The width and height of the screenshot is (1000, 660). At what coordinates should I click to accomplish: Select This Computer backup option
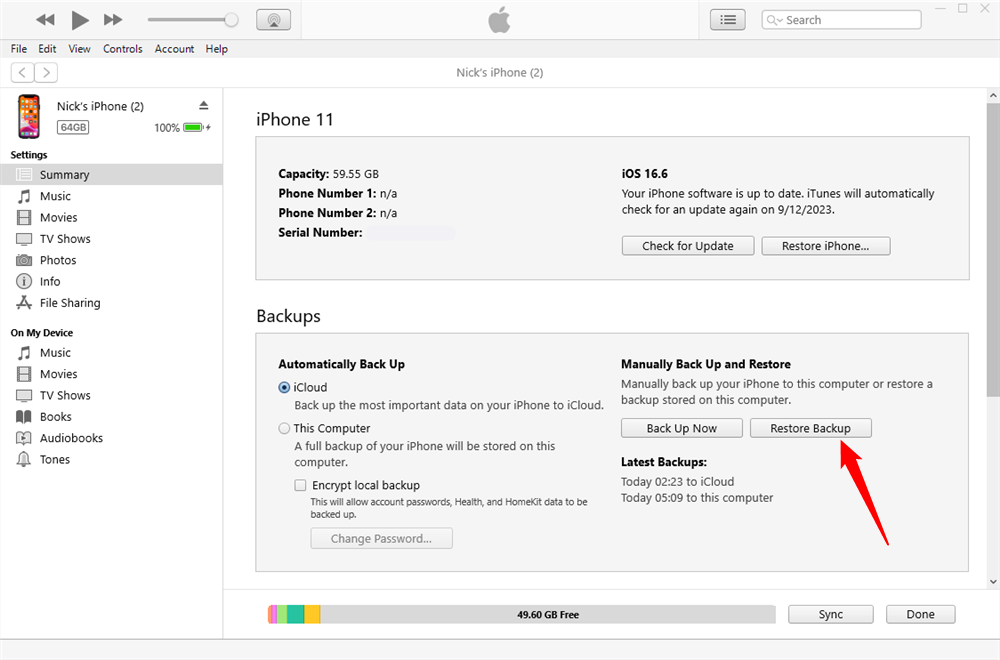(285, 429)
